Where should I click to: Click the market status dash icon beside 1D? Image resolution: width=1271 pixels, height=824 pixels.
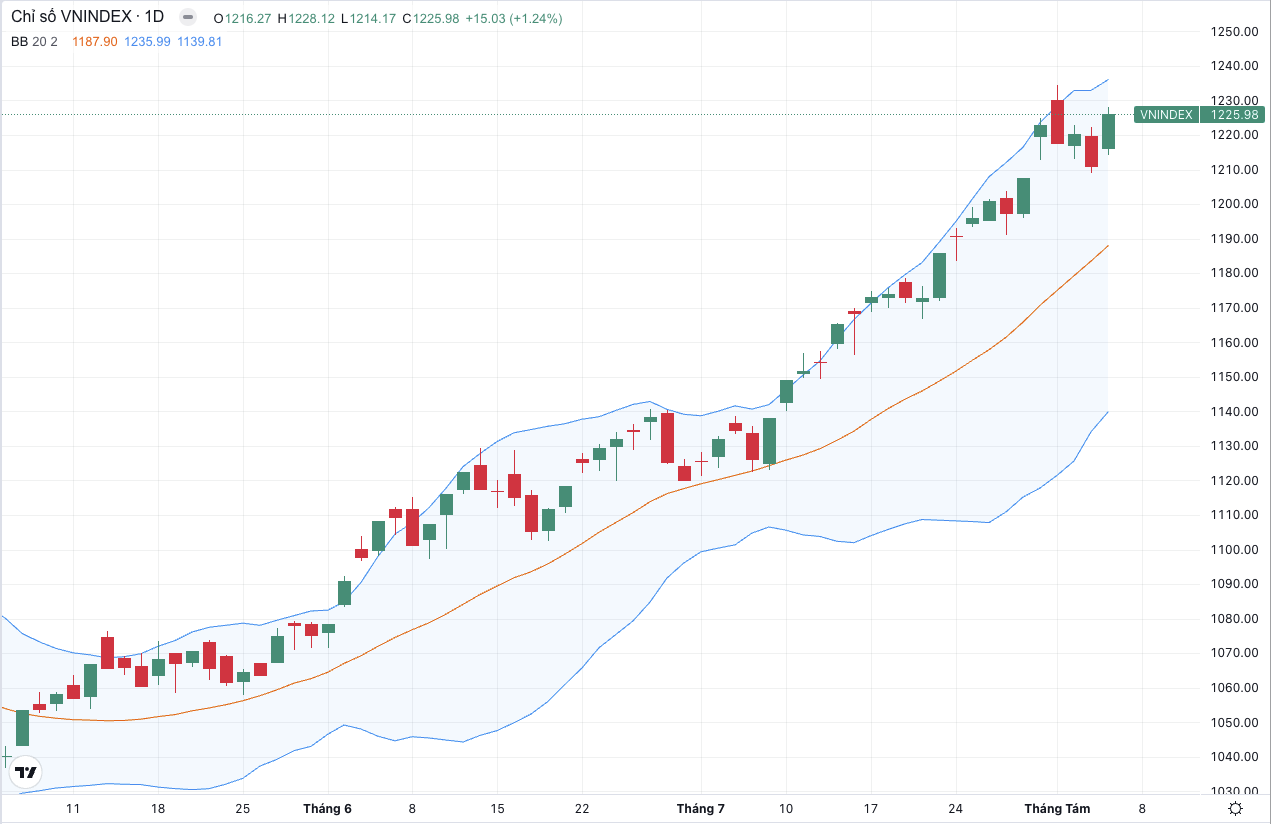click(187, 18)
